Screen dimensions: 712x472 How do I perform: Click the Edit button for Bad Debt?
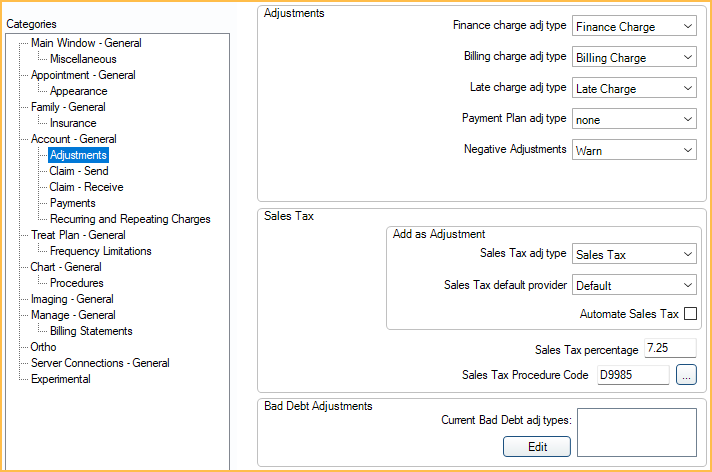click(x=537, y=447)
